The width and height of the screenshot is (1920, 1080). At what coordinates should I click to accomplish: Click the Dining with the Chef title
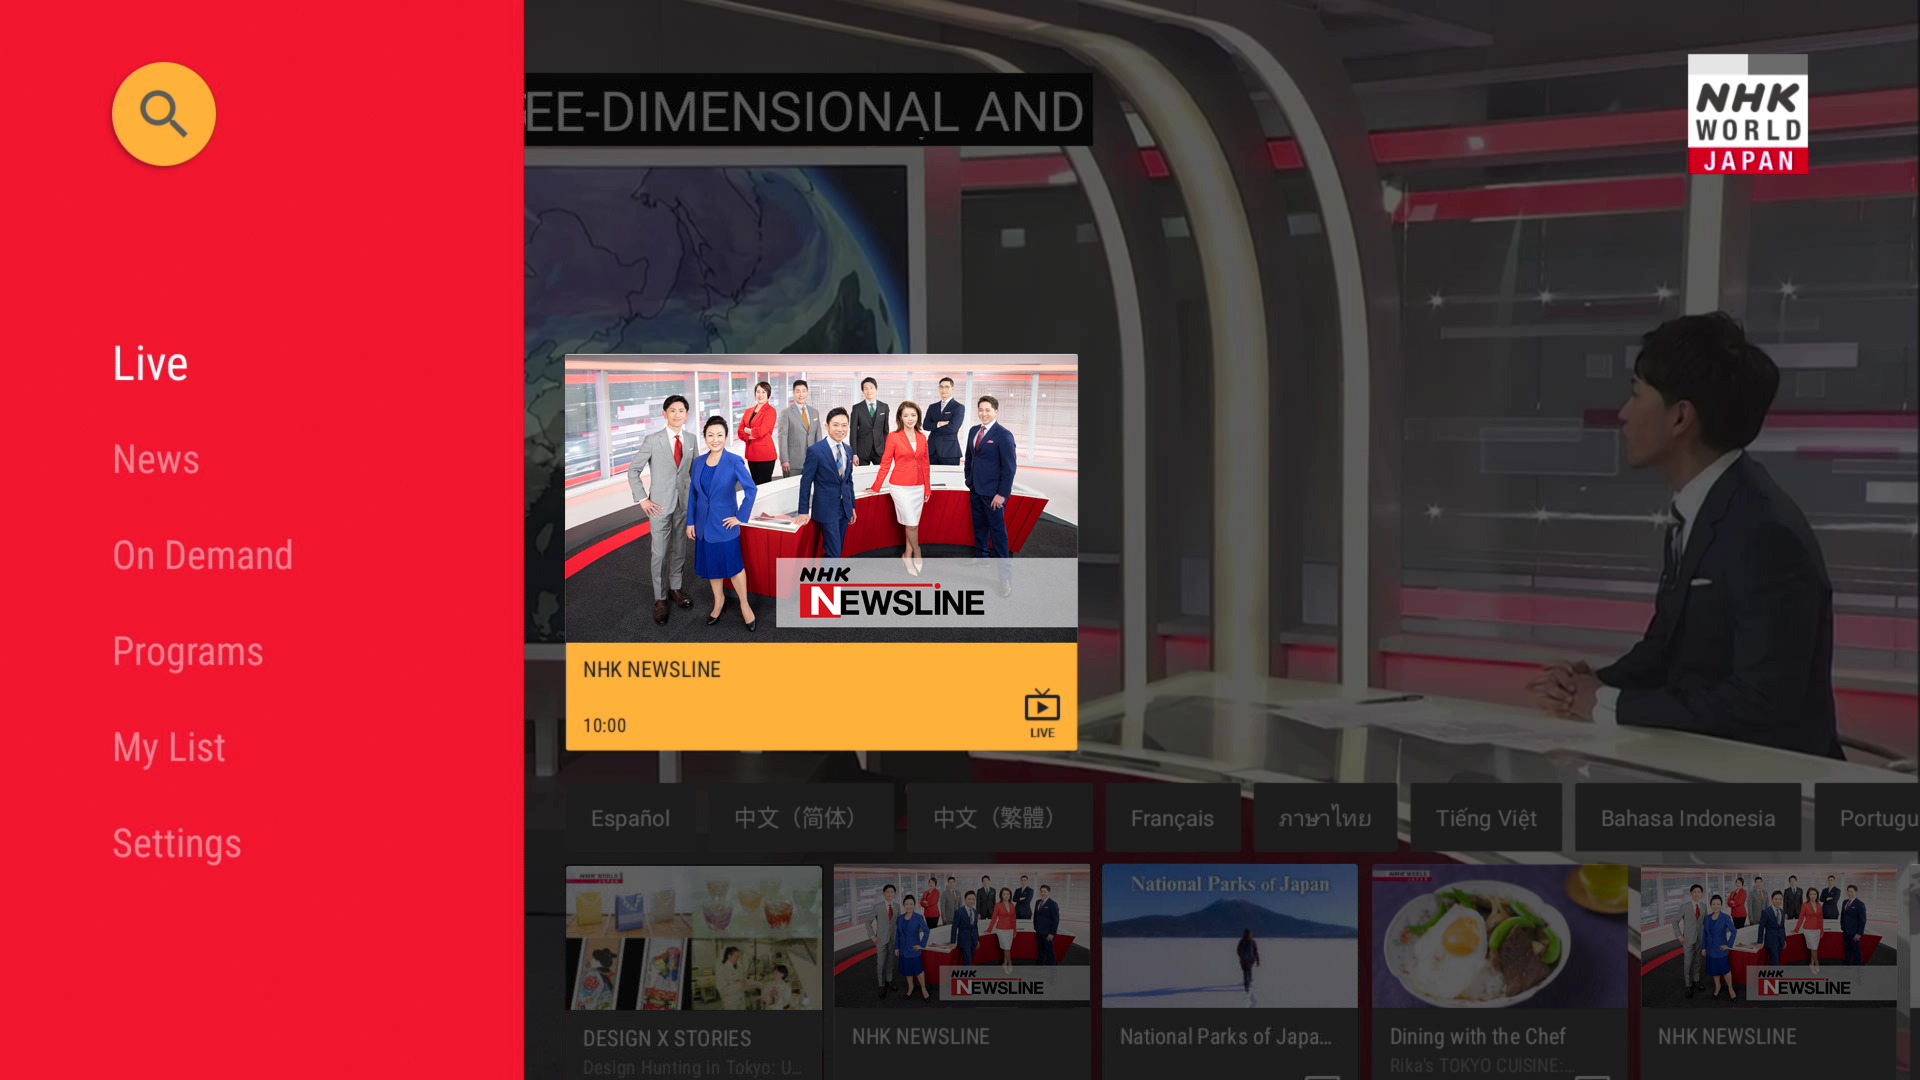(x=1477, y=1037)
